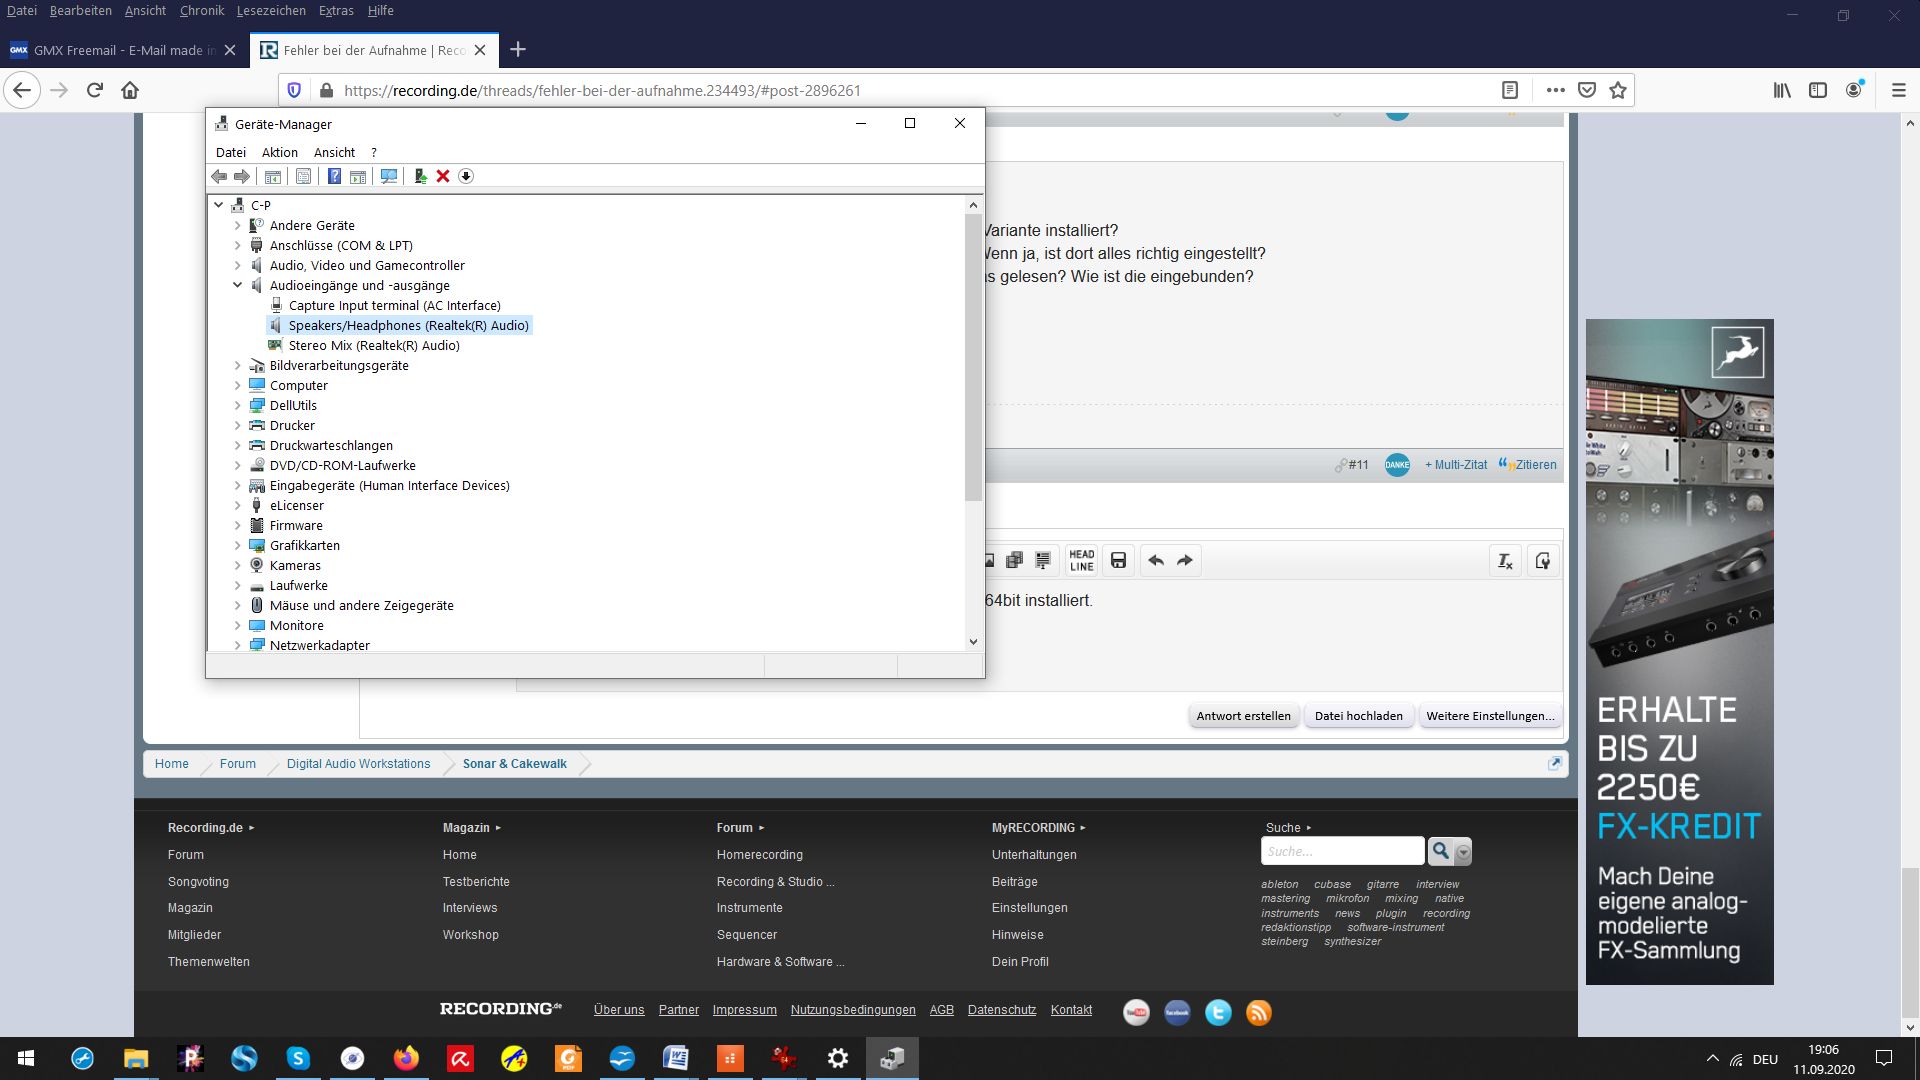Open the Ansicht menu in Geräte-Manager
1920x1080 pixels.
pyautogui.click(x=334, y=152)
